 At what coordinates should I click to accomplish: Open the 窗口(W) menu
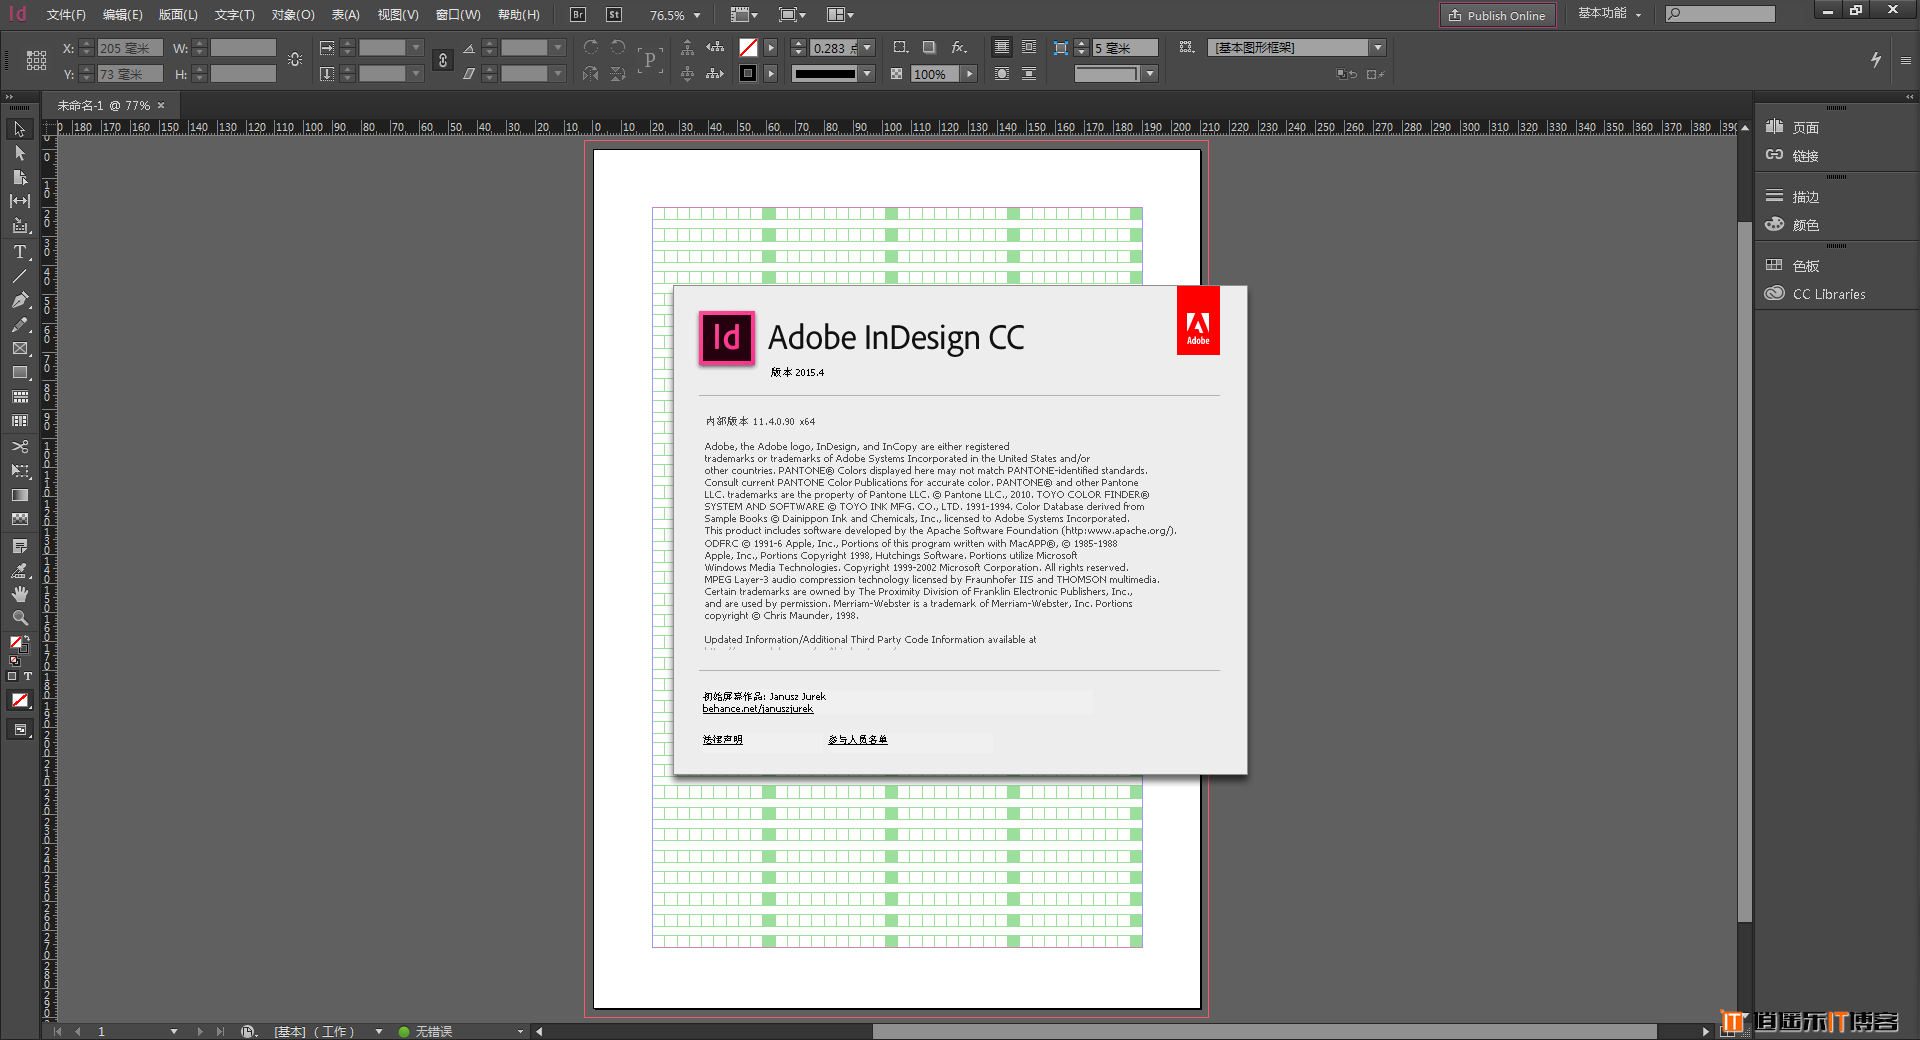458,15
